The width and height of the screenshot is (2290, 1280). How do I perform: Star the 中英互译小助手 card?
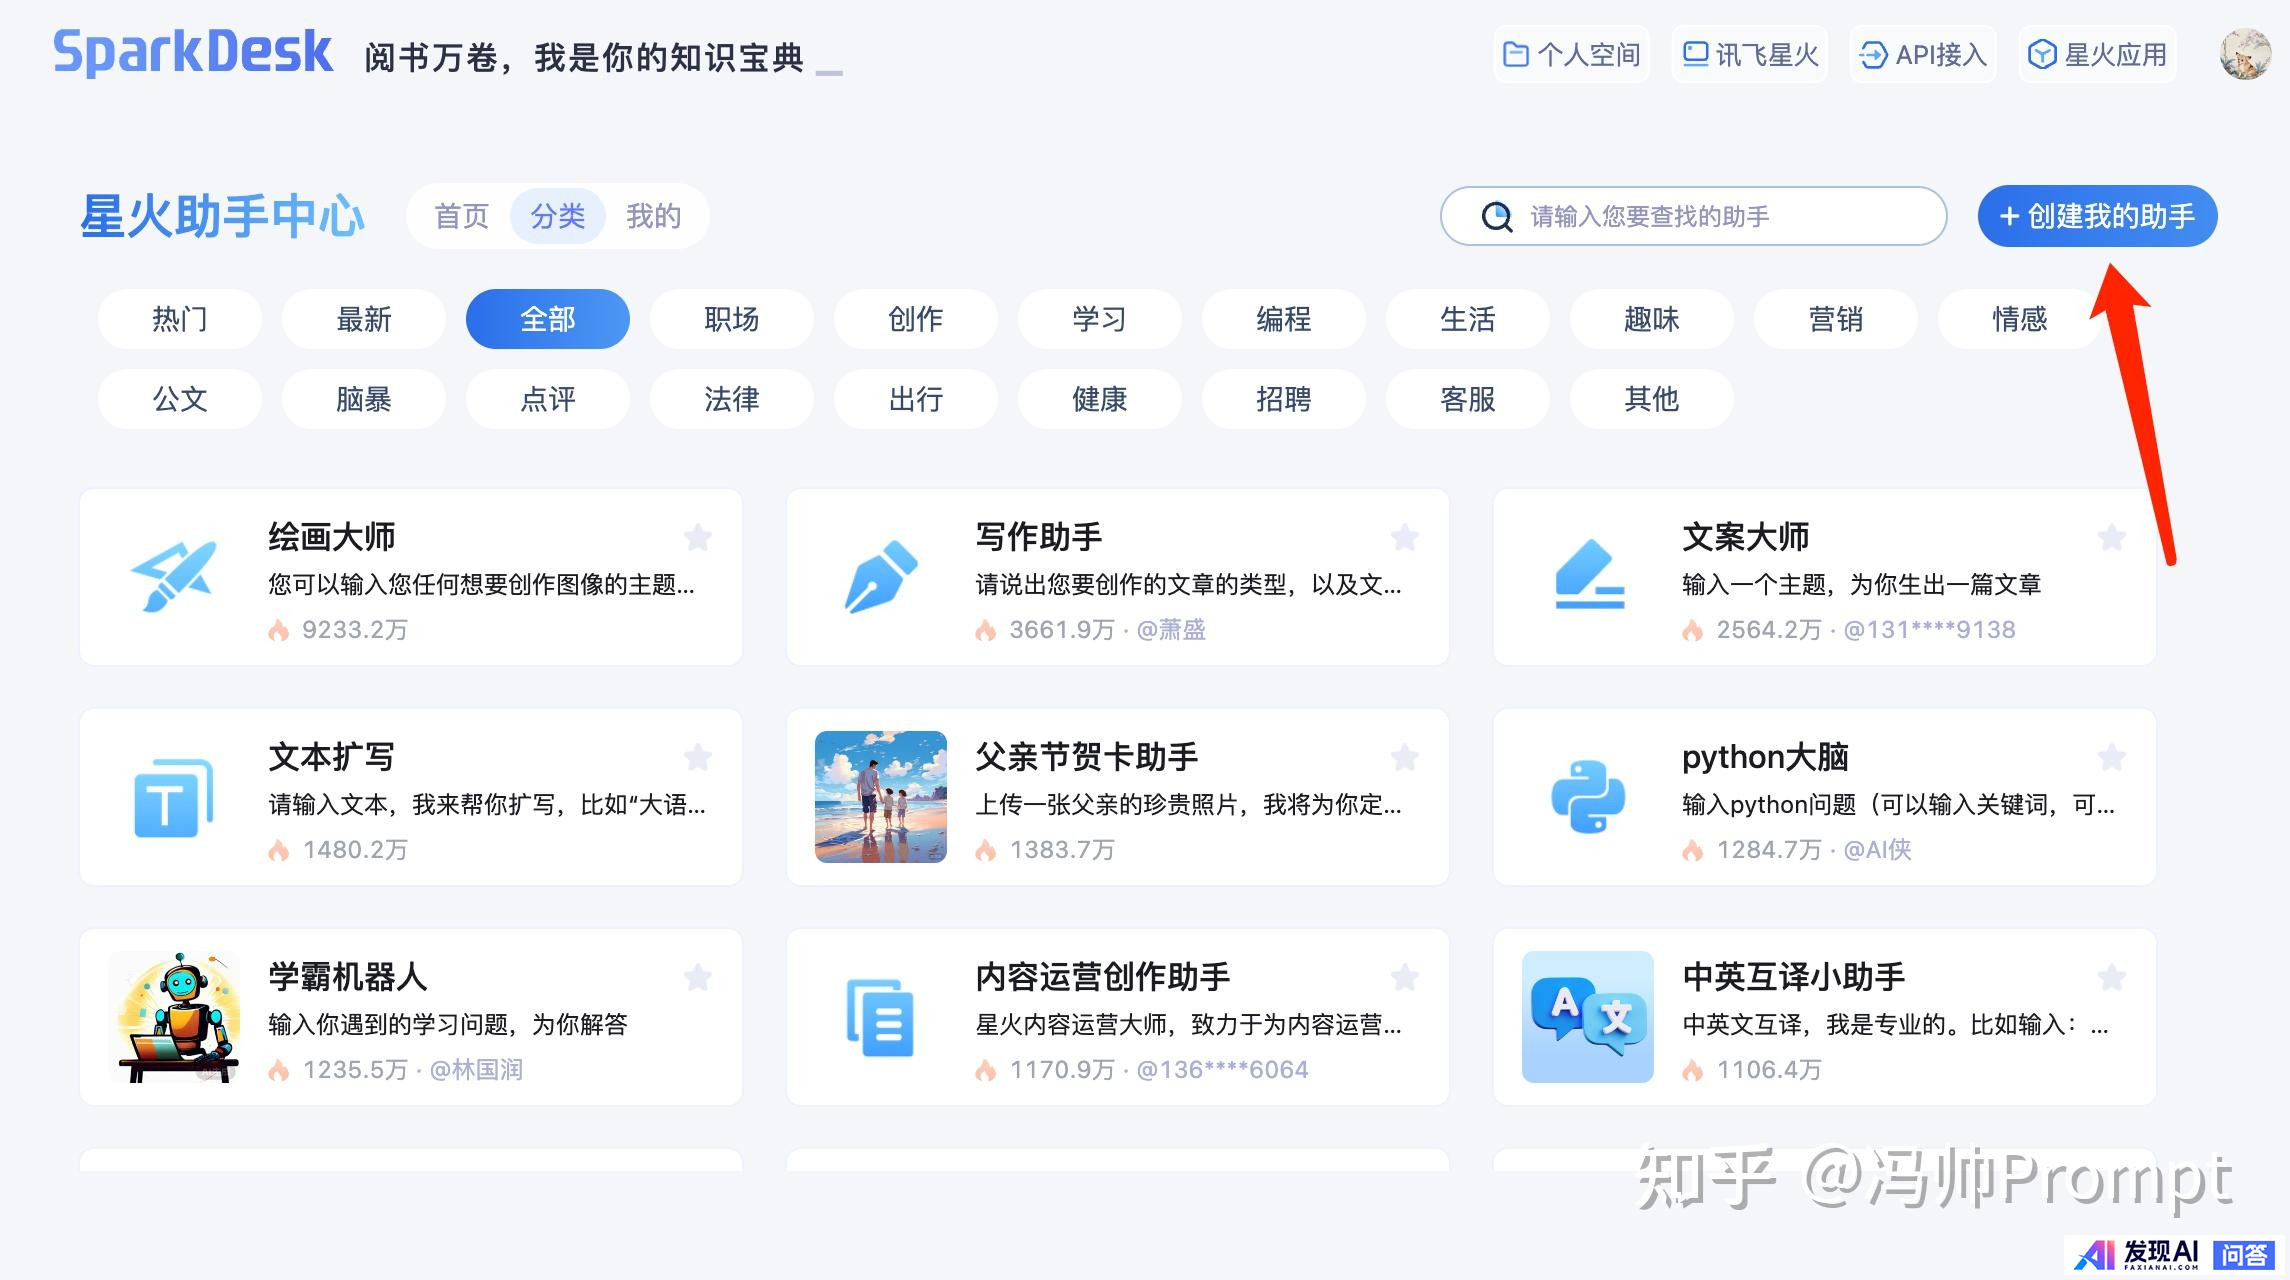2112,977
